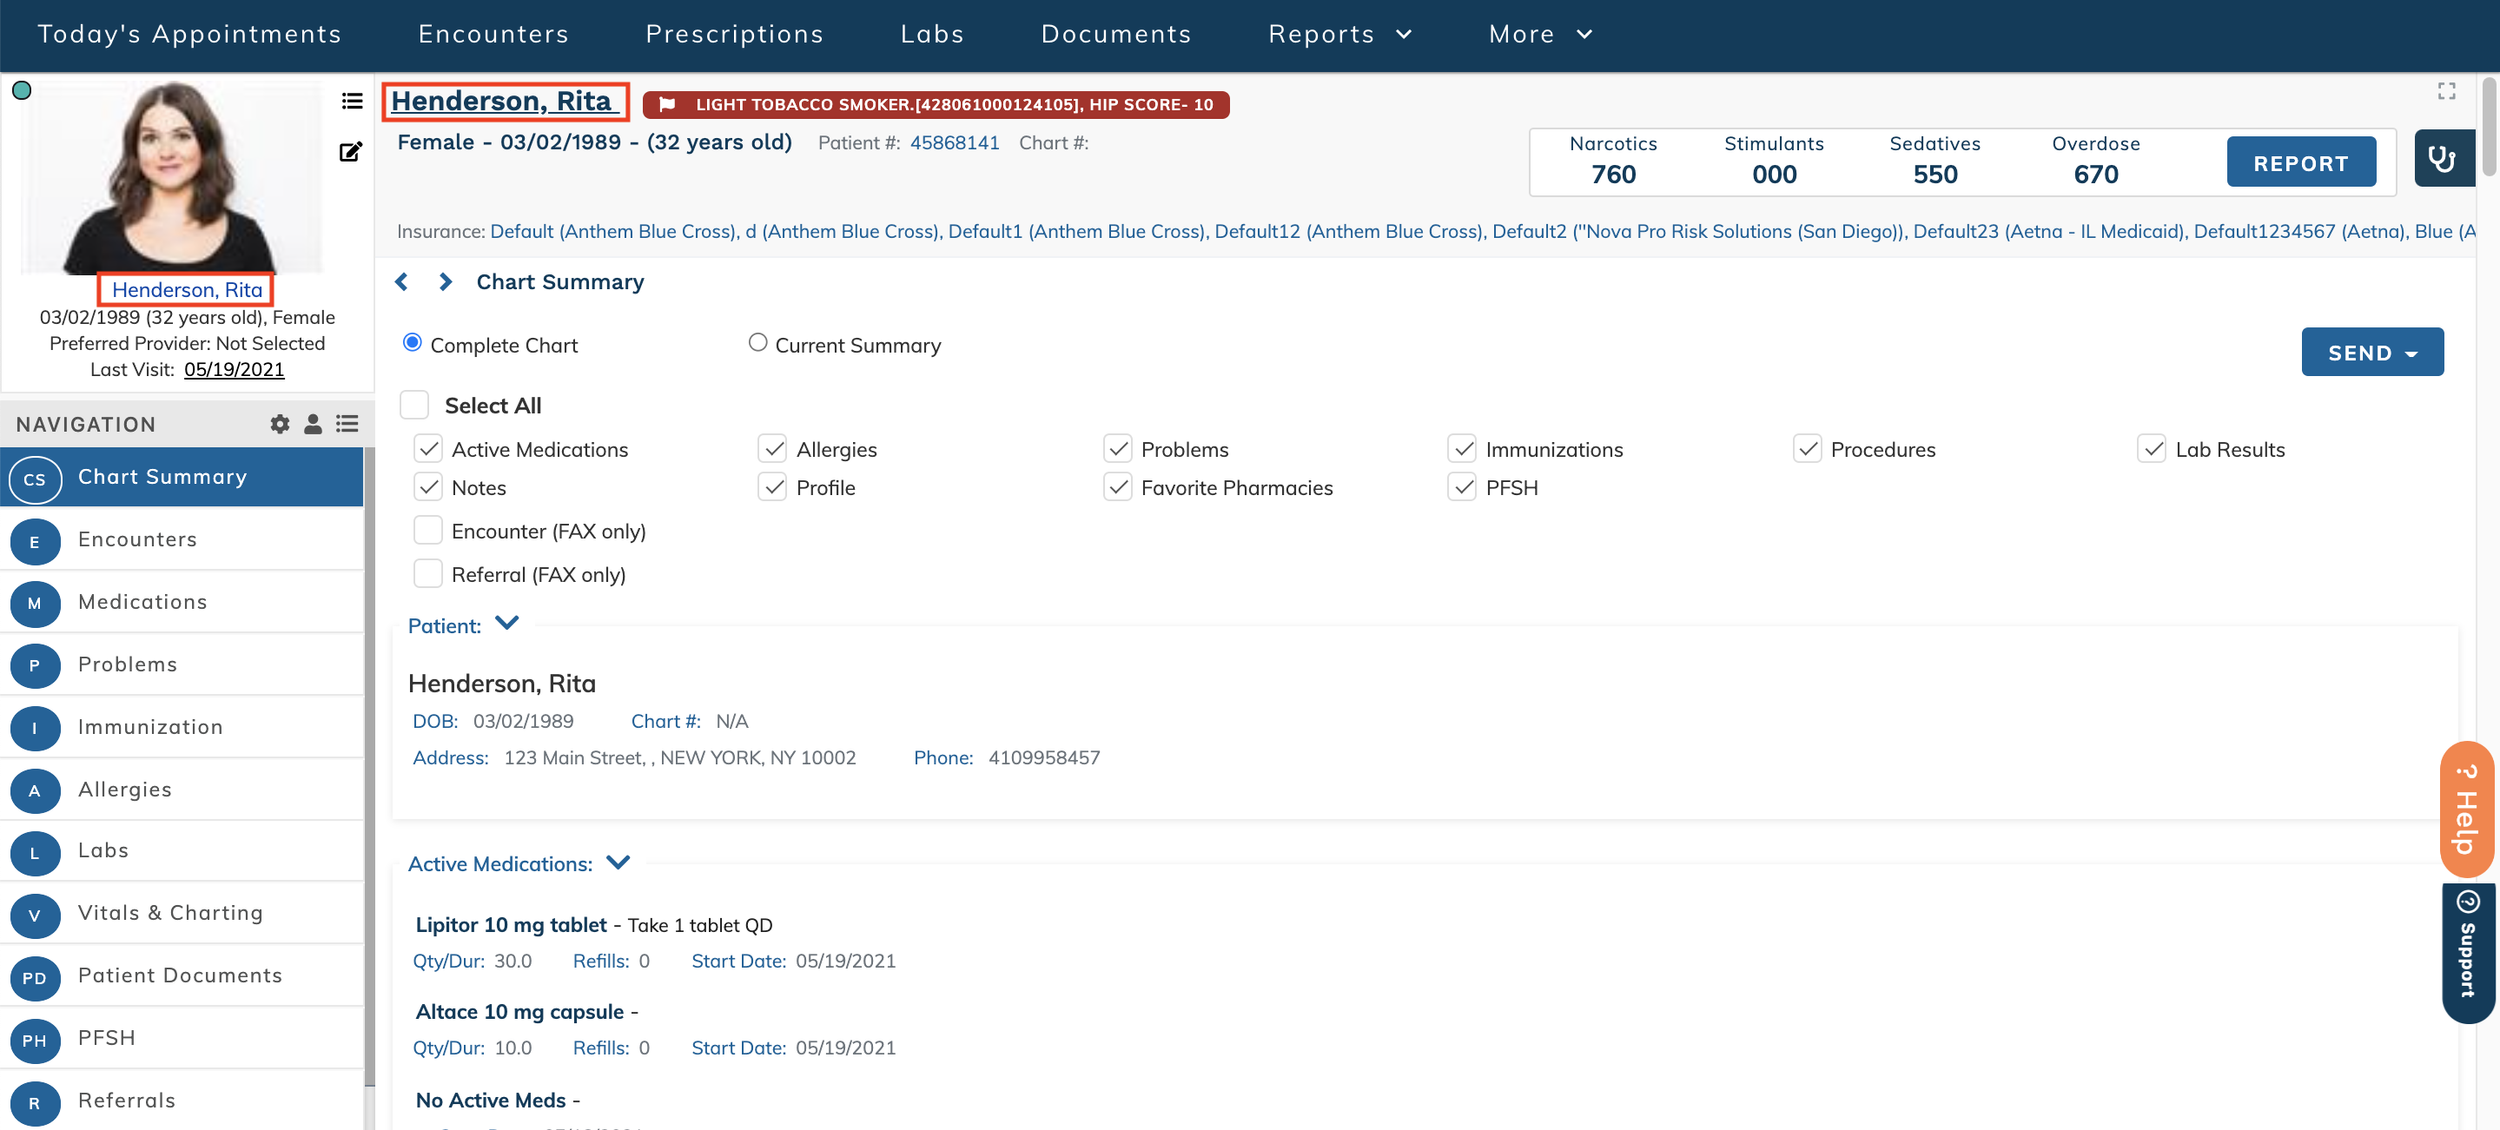The image size is (2500, 1130).
Task: Click the stethoscope icon button
Action: point(2442,159)
